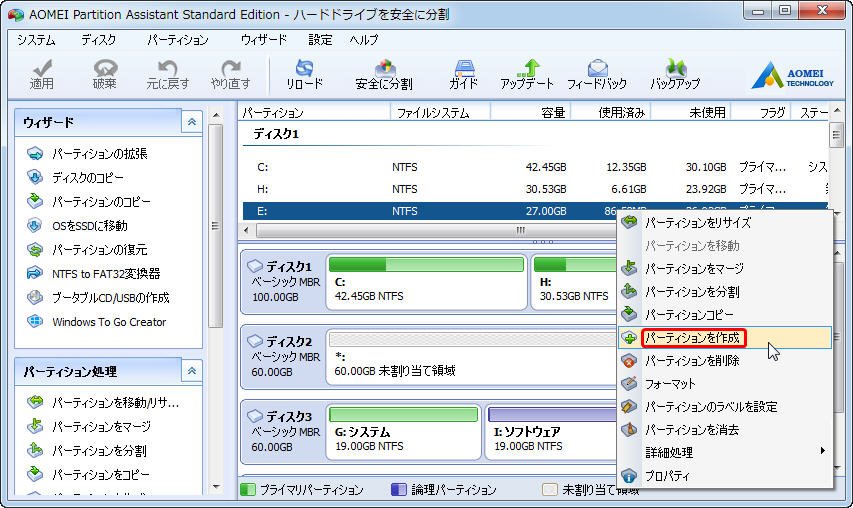Select G: システム partition block on ディスク3
853x508 pixels.
pyautogui.click(x=404, y=432)
